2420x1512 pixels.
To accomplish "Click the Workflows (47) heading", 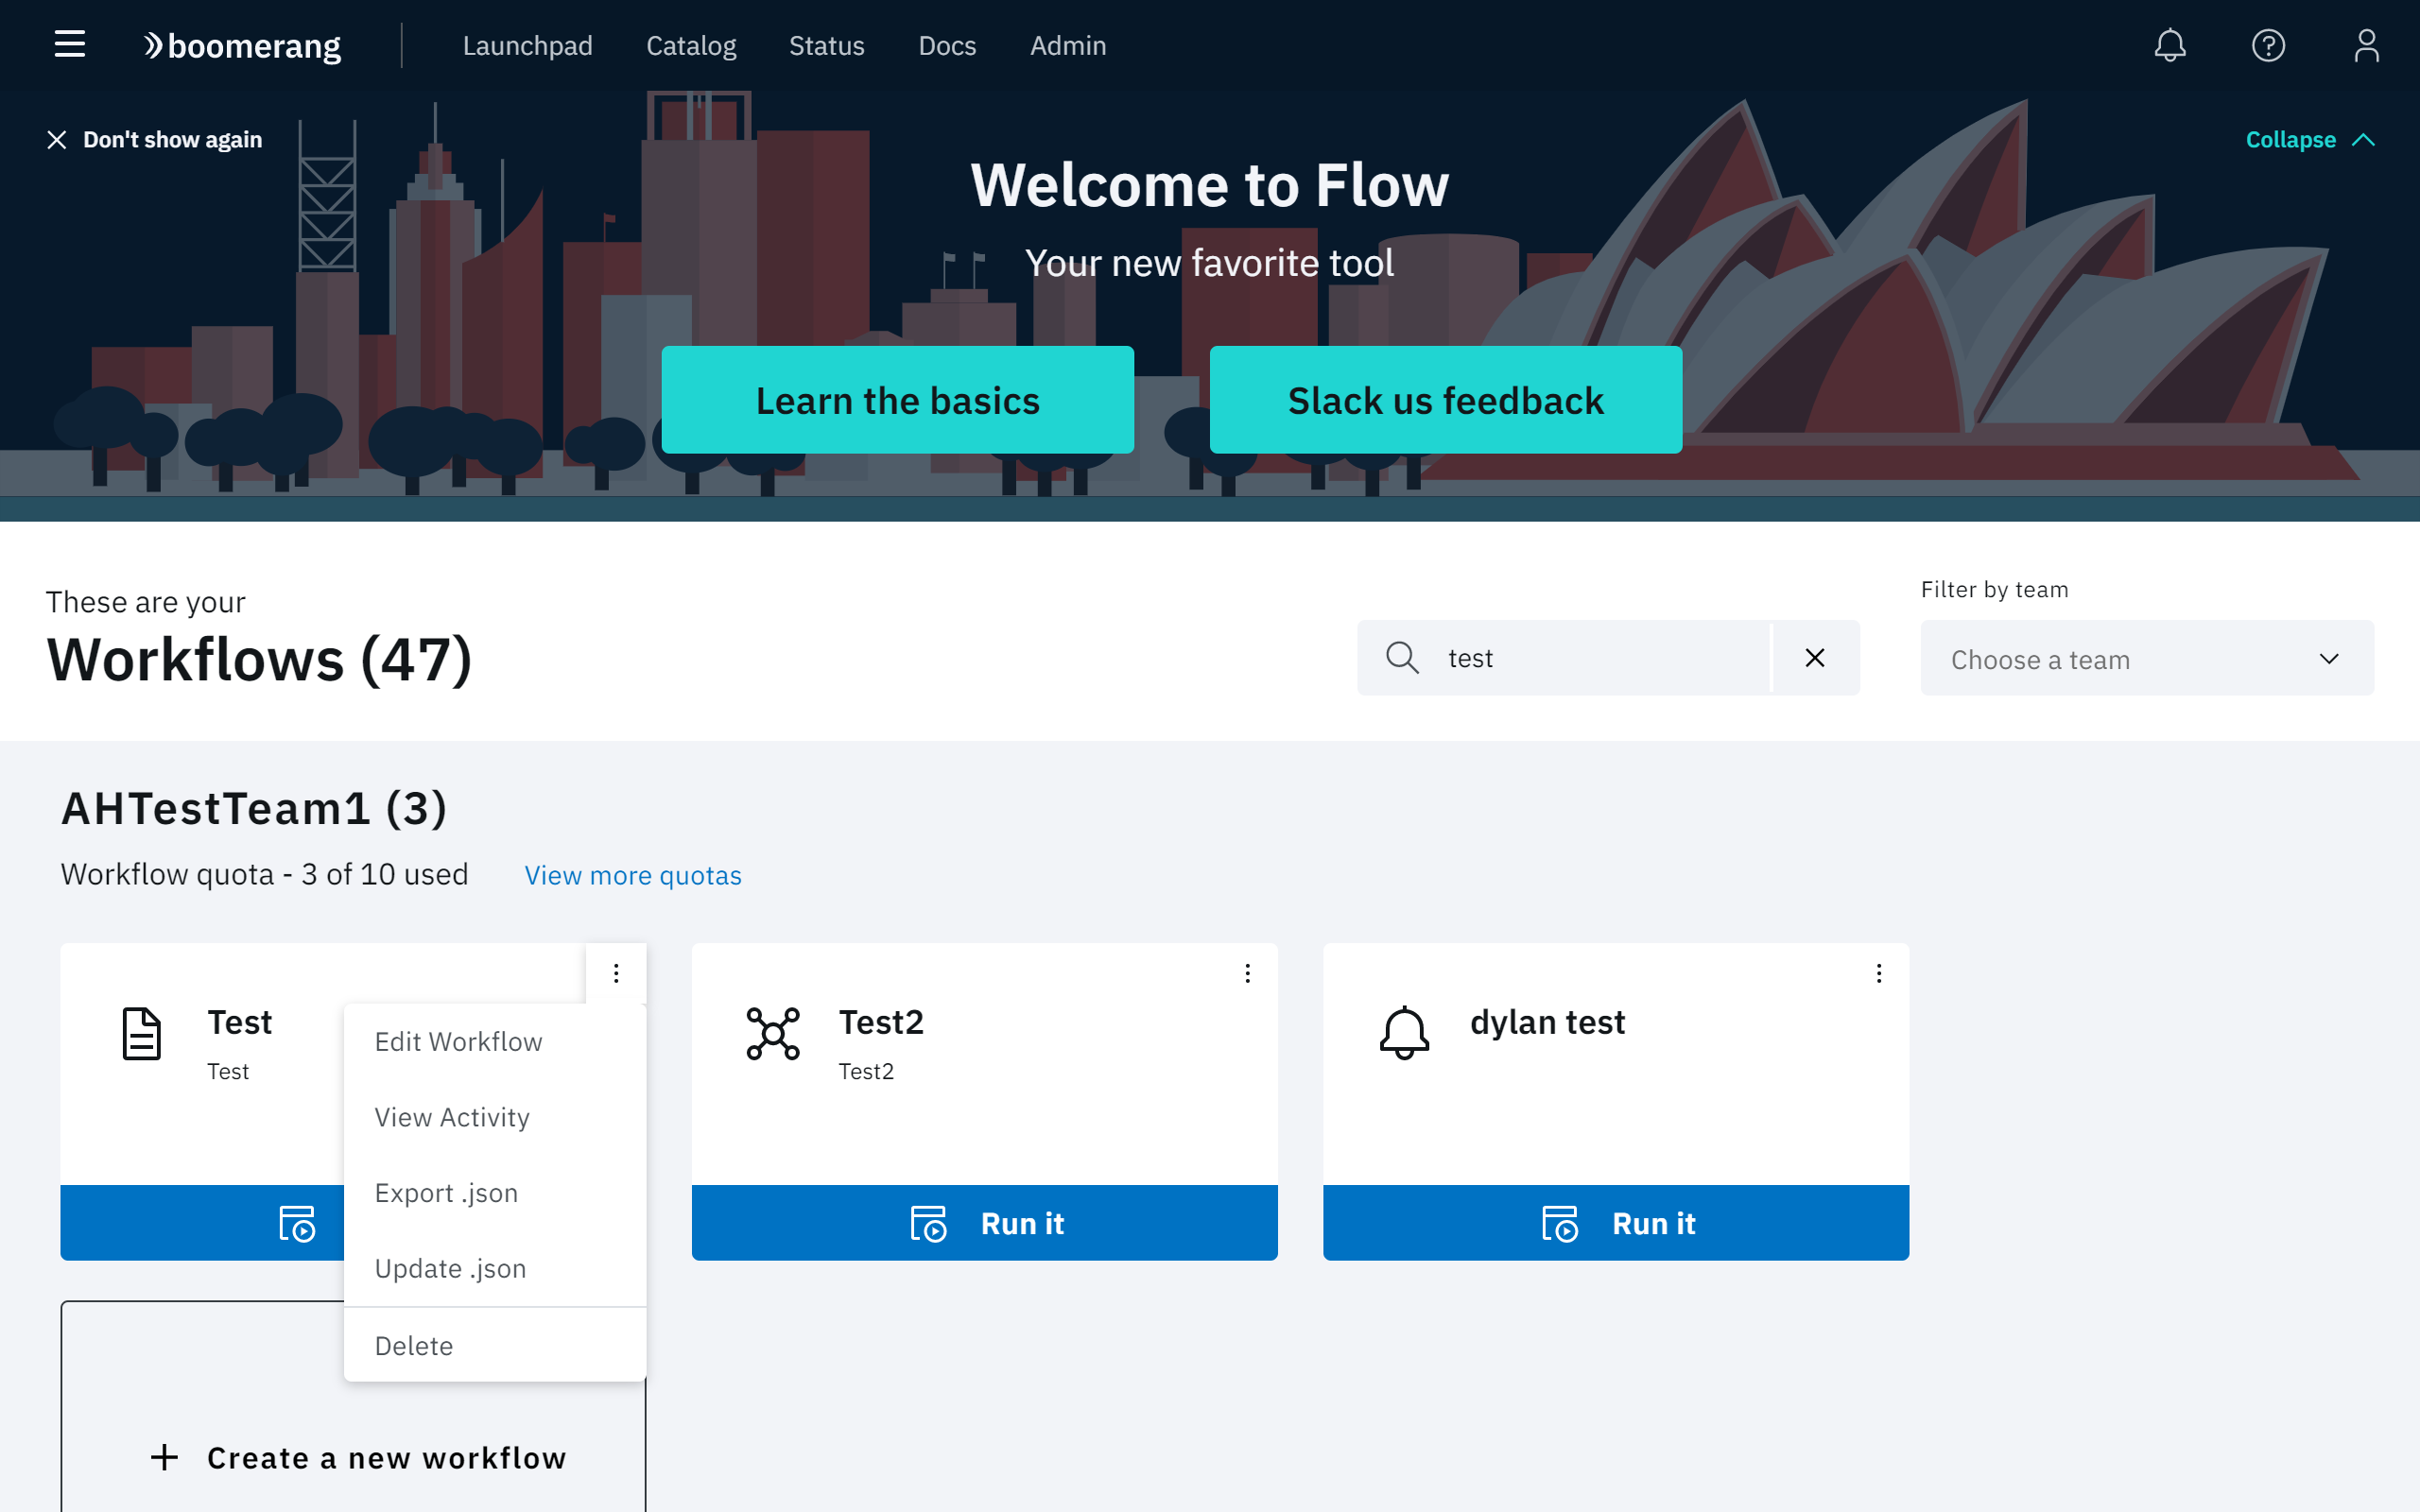I will pyautogui.click(x=260, y=660).
